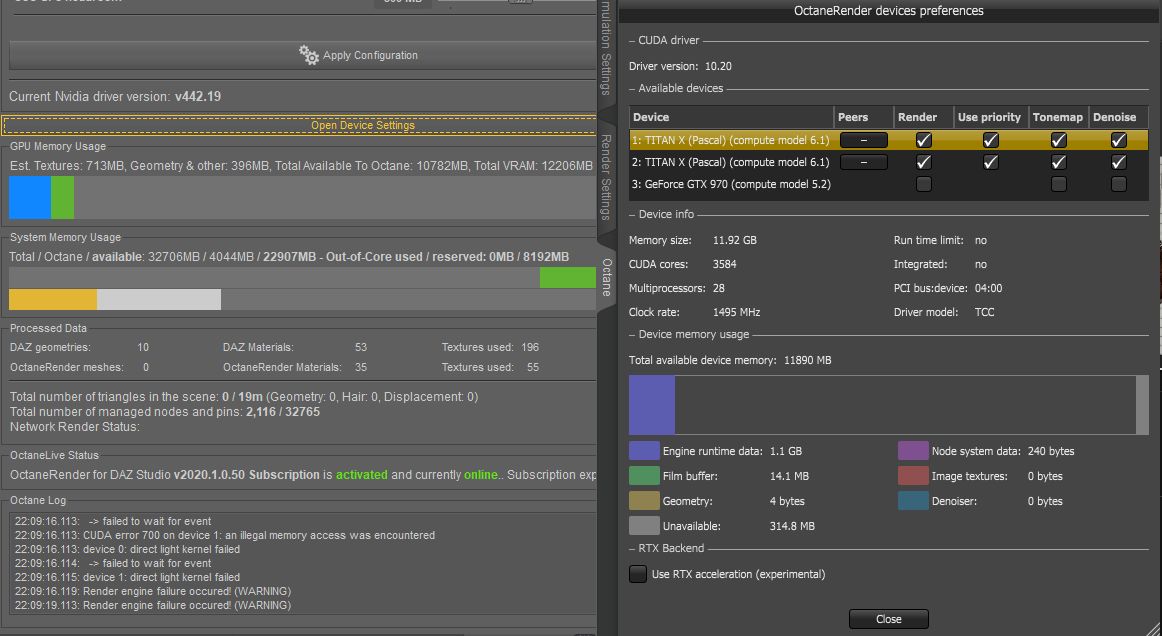The width and height of the screenshot is (1162, 636).
Task: Click the Network Render Status label
Action: click(x=74, y=426)
